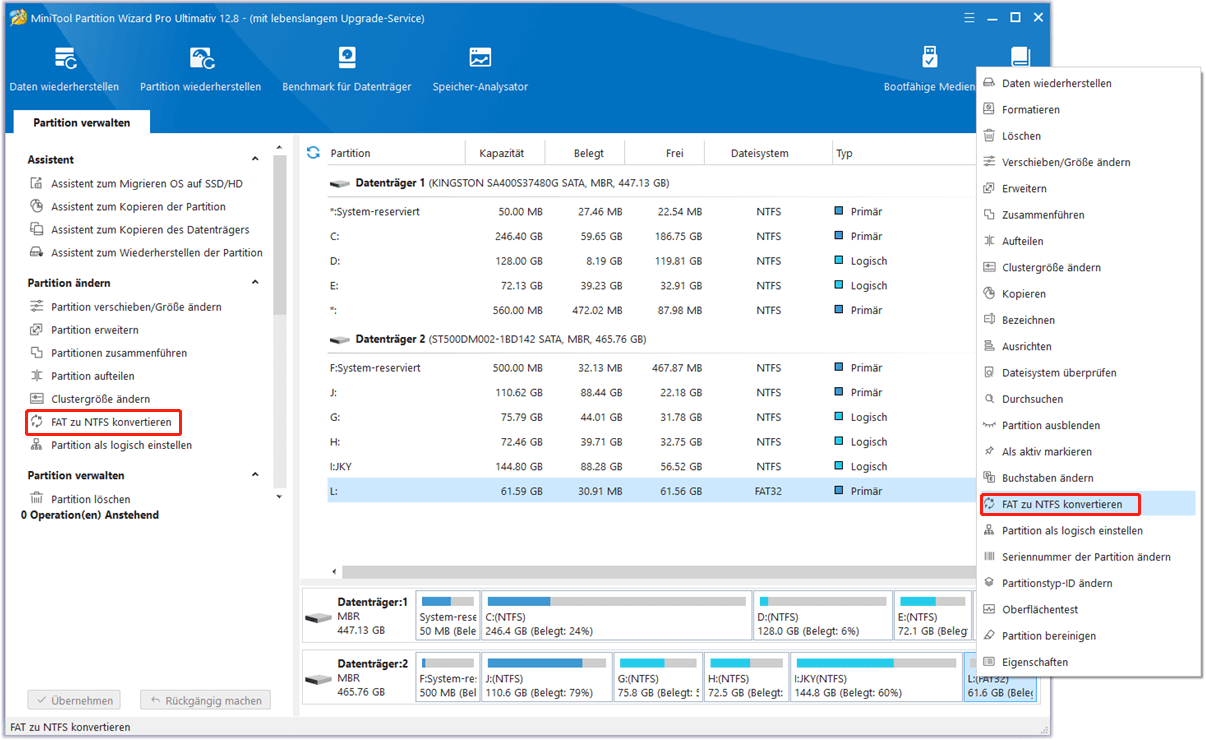This screenshot has width=1206, height=740.
Task: Click the partition list left scroll arrow
Action: coord(334,572)
